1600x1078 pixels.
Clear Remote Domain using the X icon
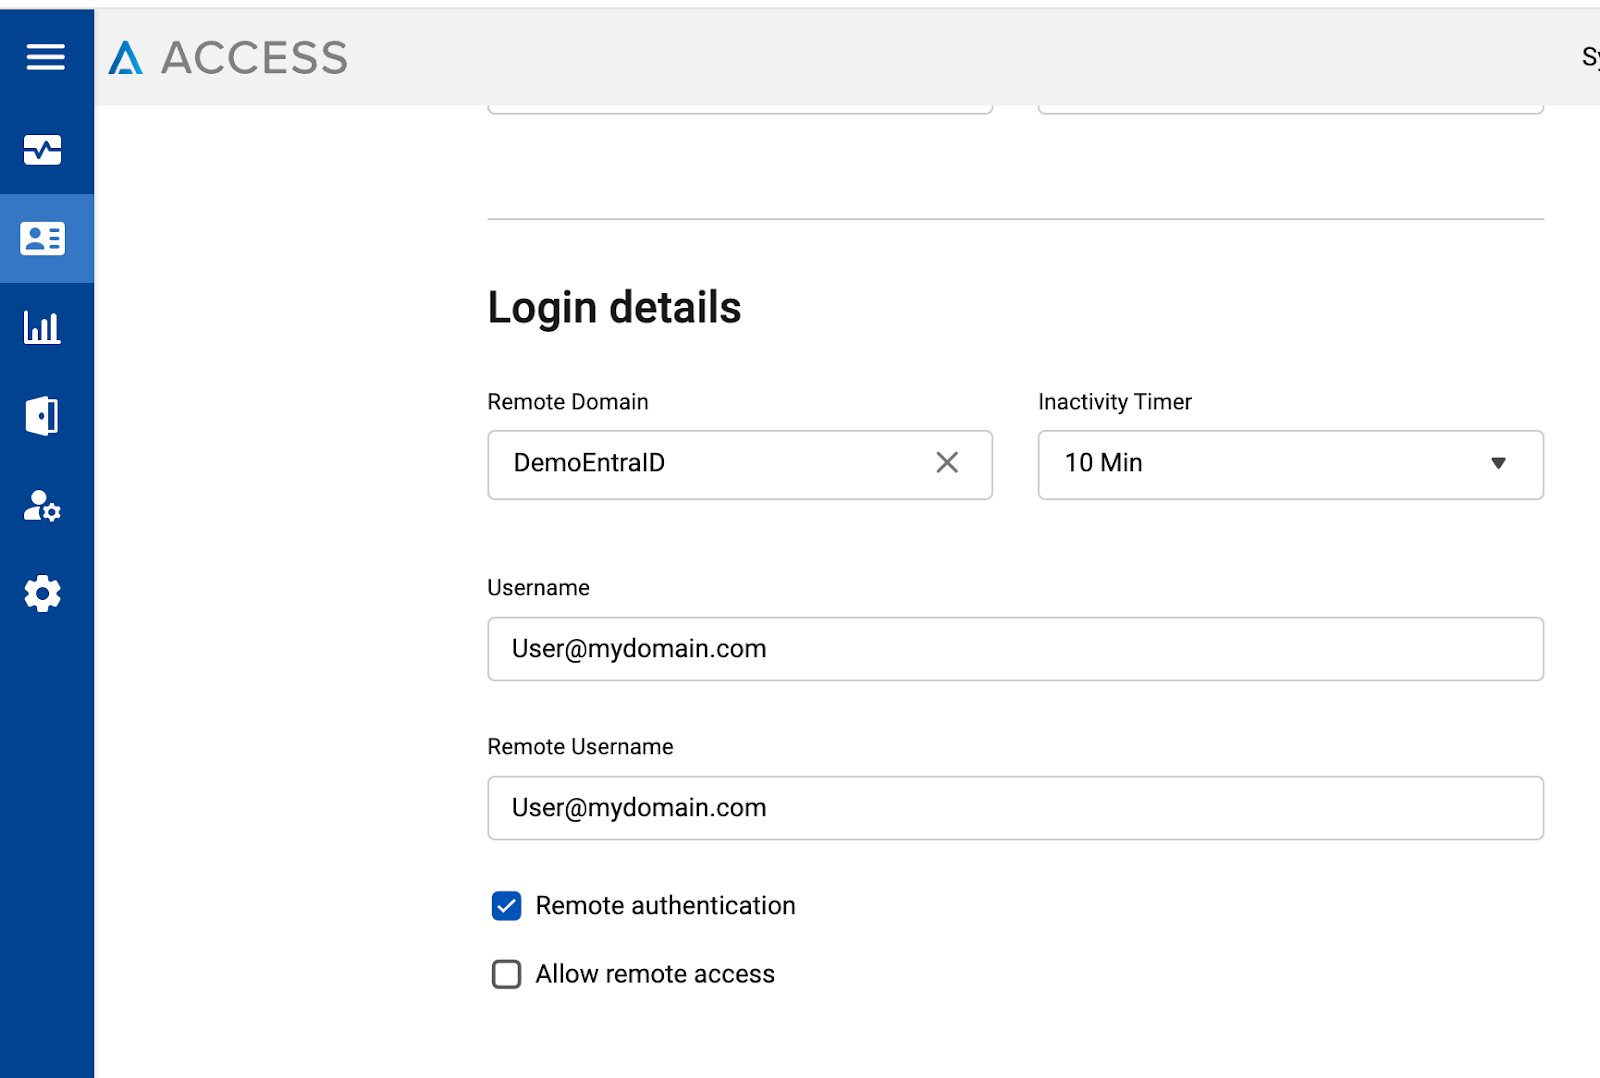pos(946,464)
